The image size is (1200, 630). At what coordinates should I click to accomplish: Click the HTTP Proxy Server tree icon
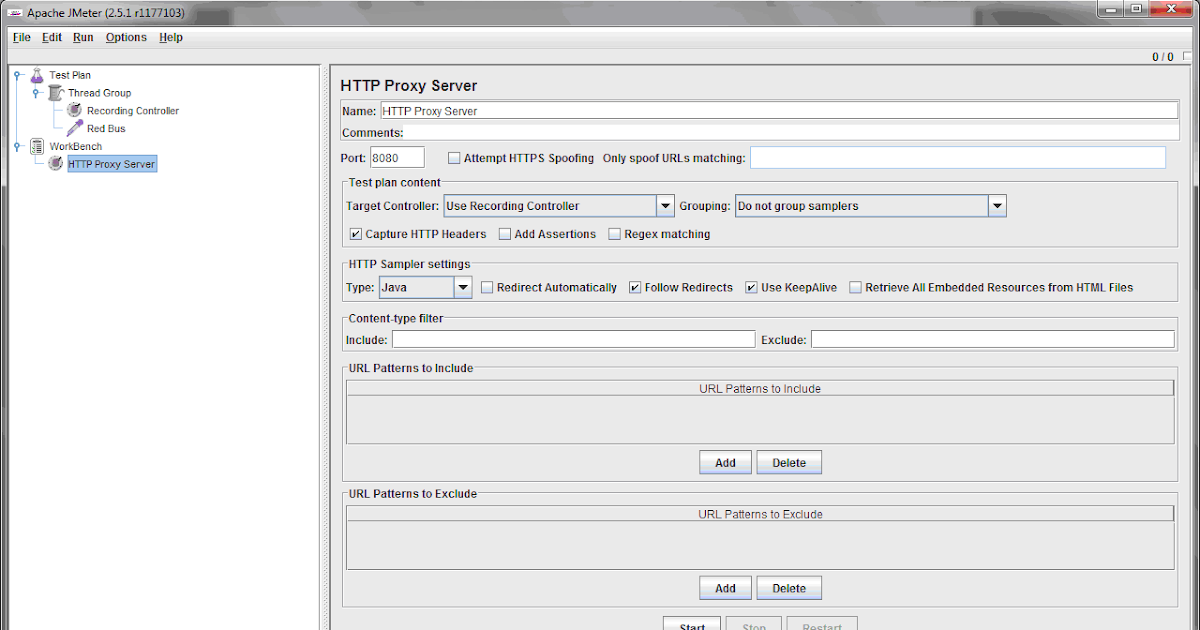[x=56, y=164]
